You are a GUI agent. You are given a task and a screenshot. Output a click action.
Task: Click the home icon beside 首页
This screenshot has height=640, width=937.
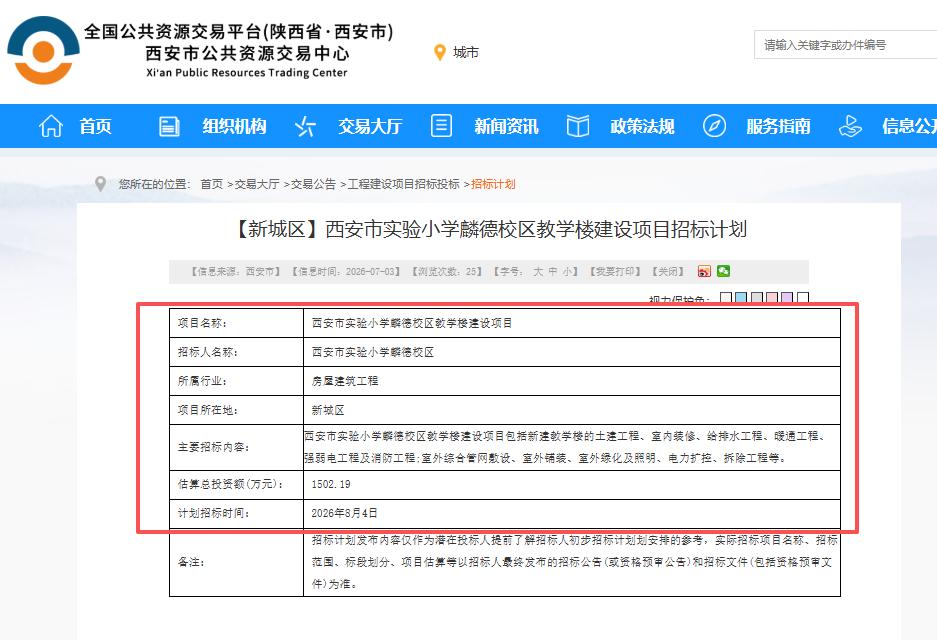click(51, 126)
